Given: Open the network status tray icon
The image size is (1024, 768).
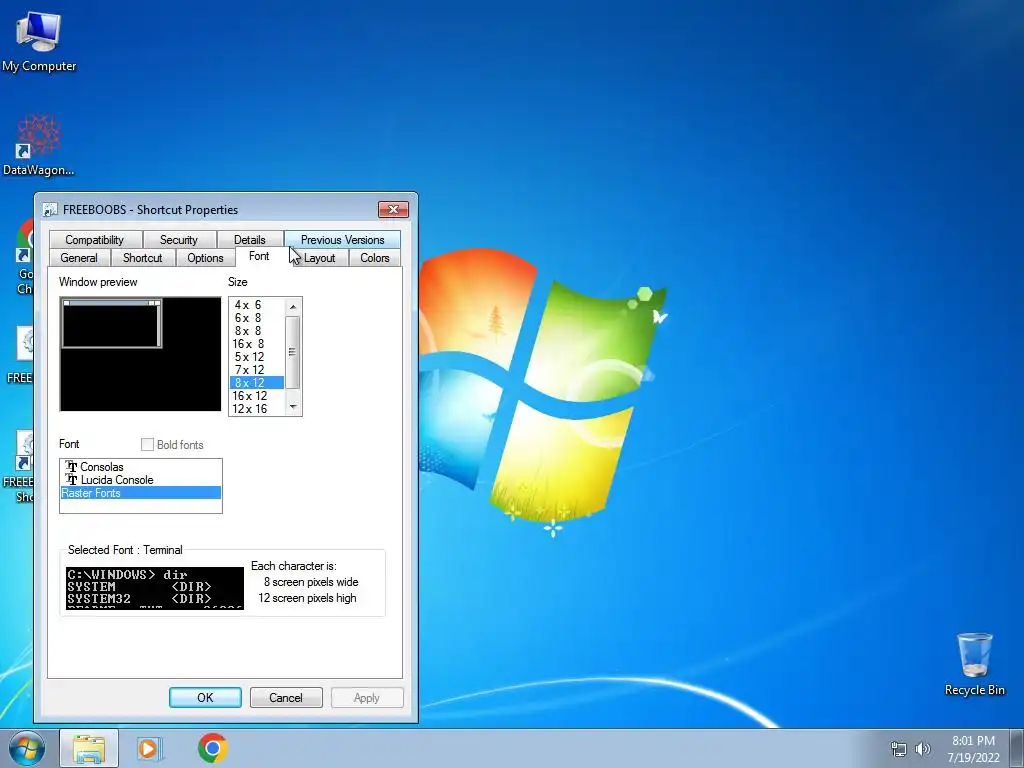Looking at the screenshot, I should point(899,749).
